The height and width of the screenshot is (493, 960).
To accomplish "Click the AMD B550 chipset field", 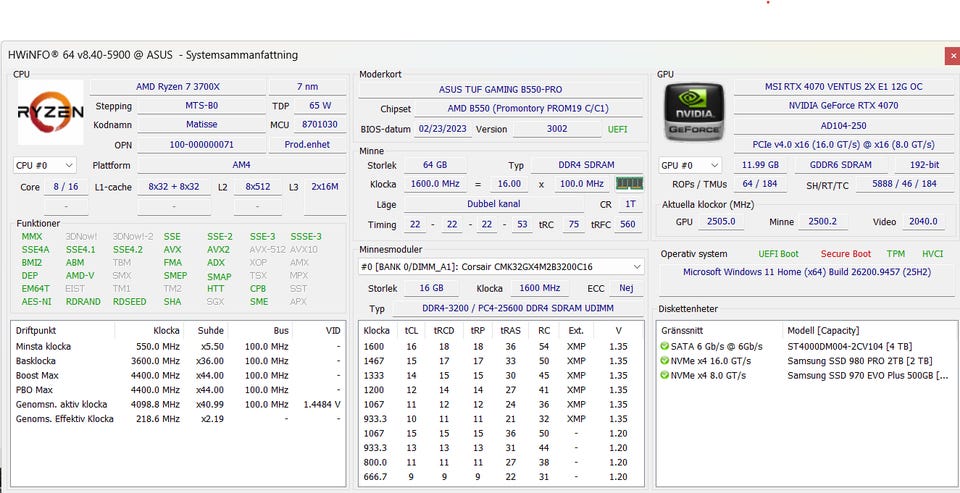I will point(528,109).
